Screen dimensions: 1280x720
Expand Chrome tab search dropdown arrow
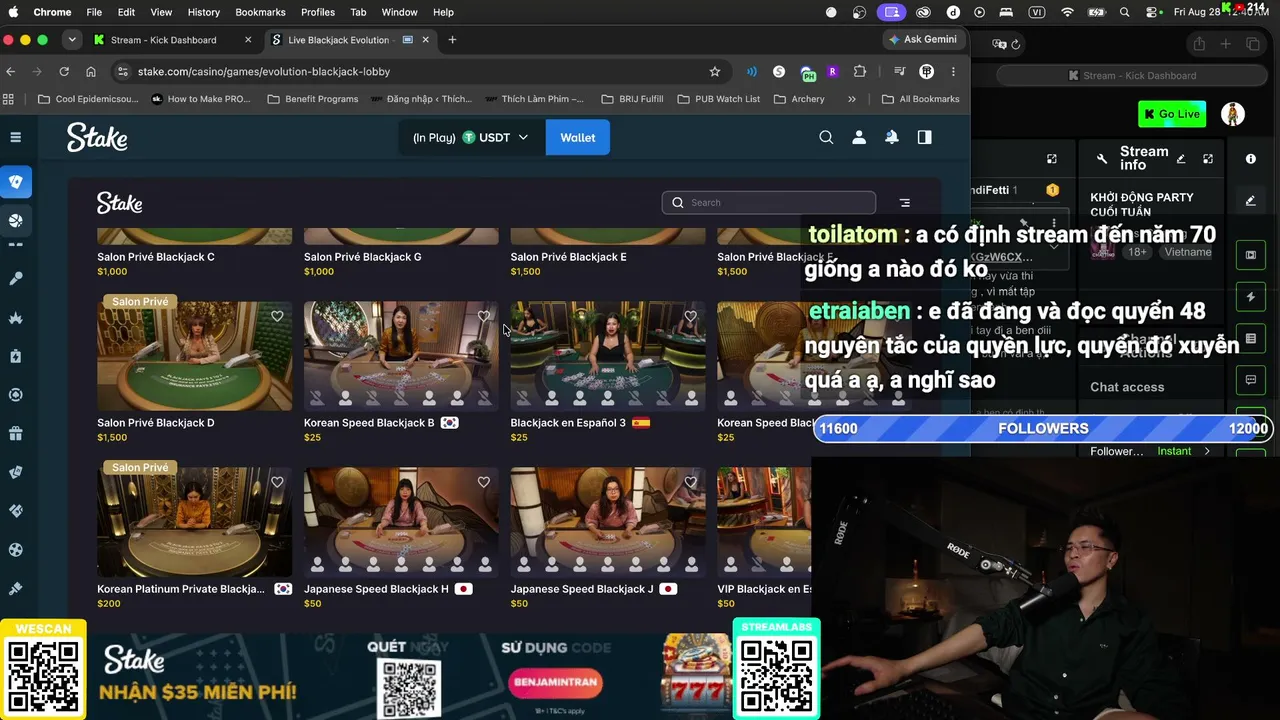click(x=72, y=40)
